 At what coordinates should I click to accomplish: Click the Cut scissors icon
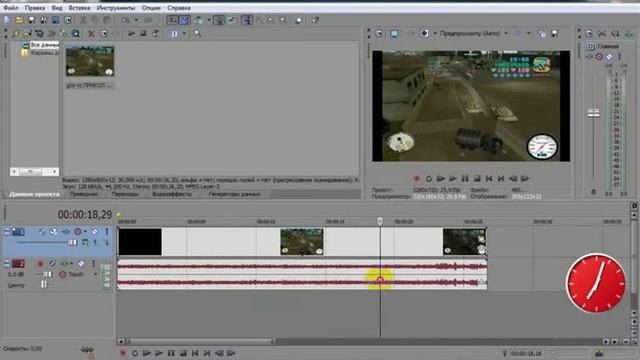click(x=83, y=20)
